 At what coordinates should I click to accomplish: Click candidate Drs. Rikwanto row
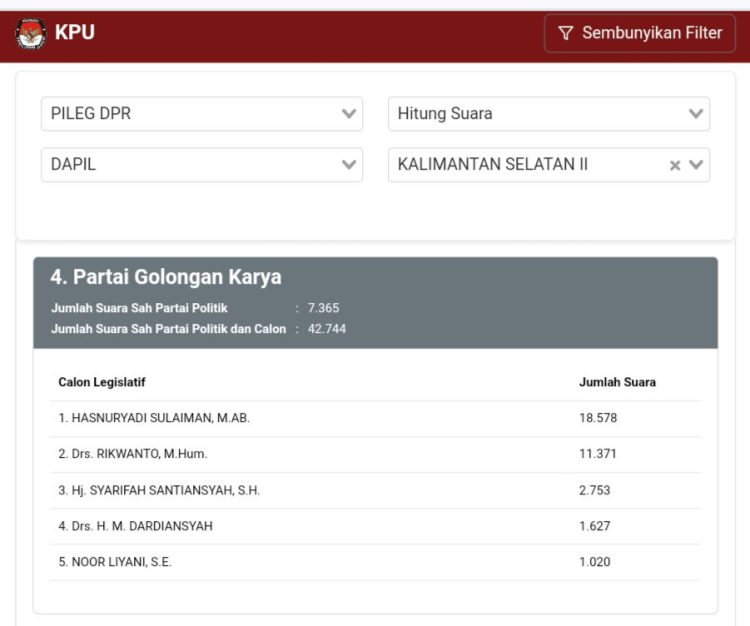(x=133, y=454)
